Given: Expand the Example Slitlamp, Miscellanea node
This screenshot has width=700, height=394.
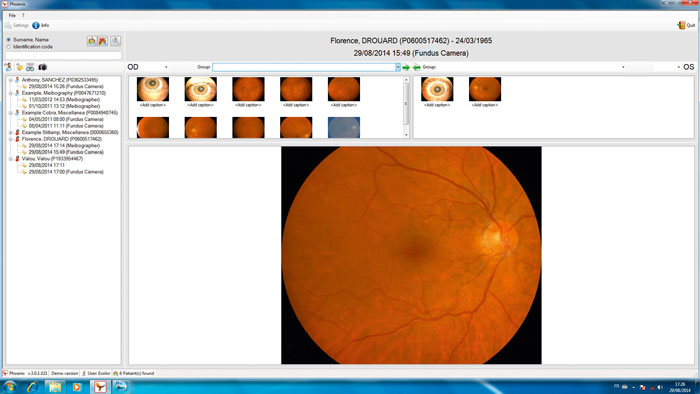Looking at the screenshot, I should click(11, 133).
